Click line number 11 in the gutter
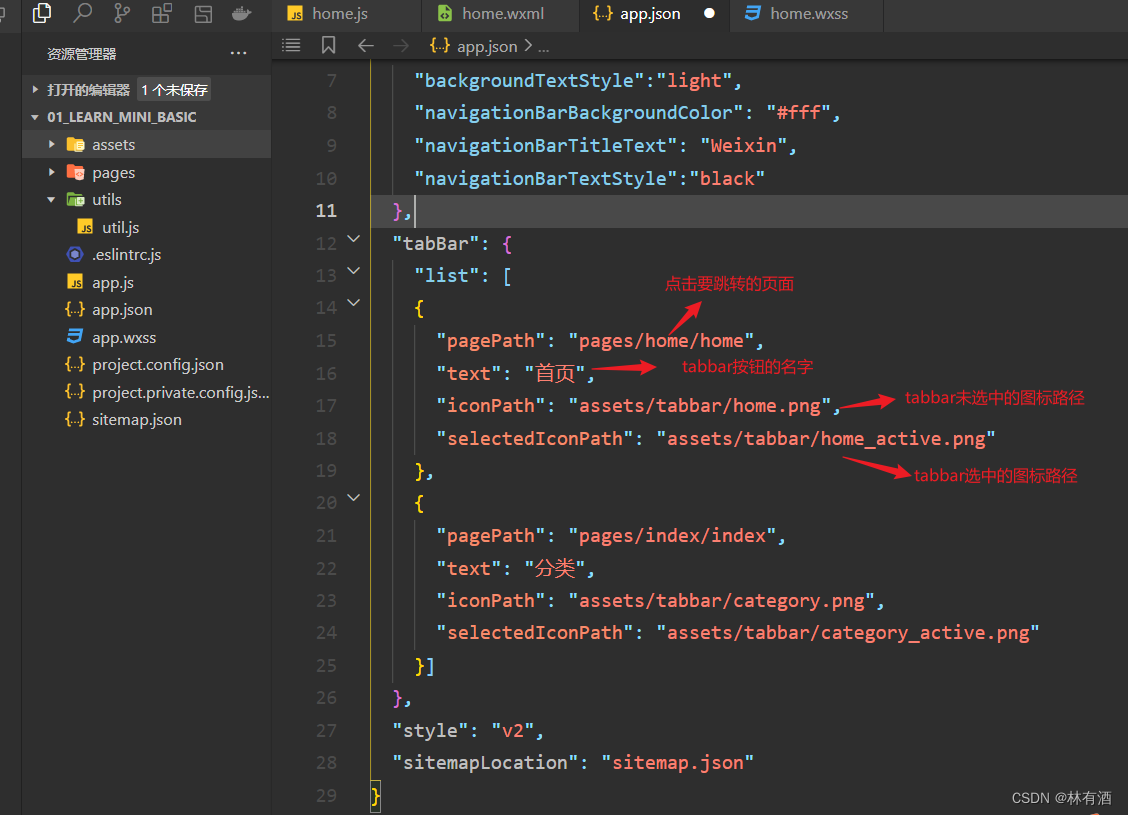Image resolution: width=1128 pixels, height=815 pixels. point(326,211)
